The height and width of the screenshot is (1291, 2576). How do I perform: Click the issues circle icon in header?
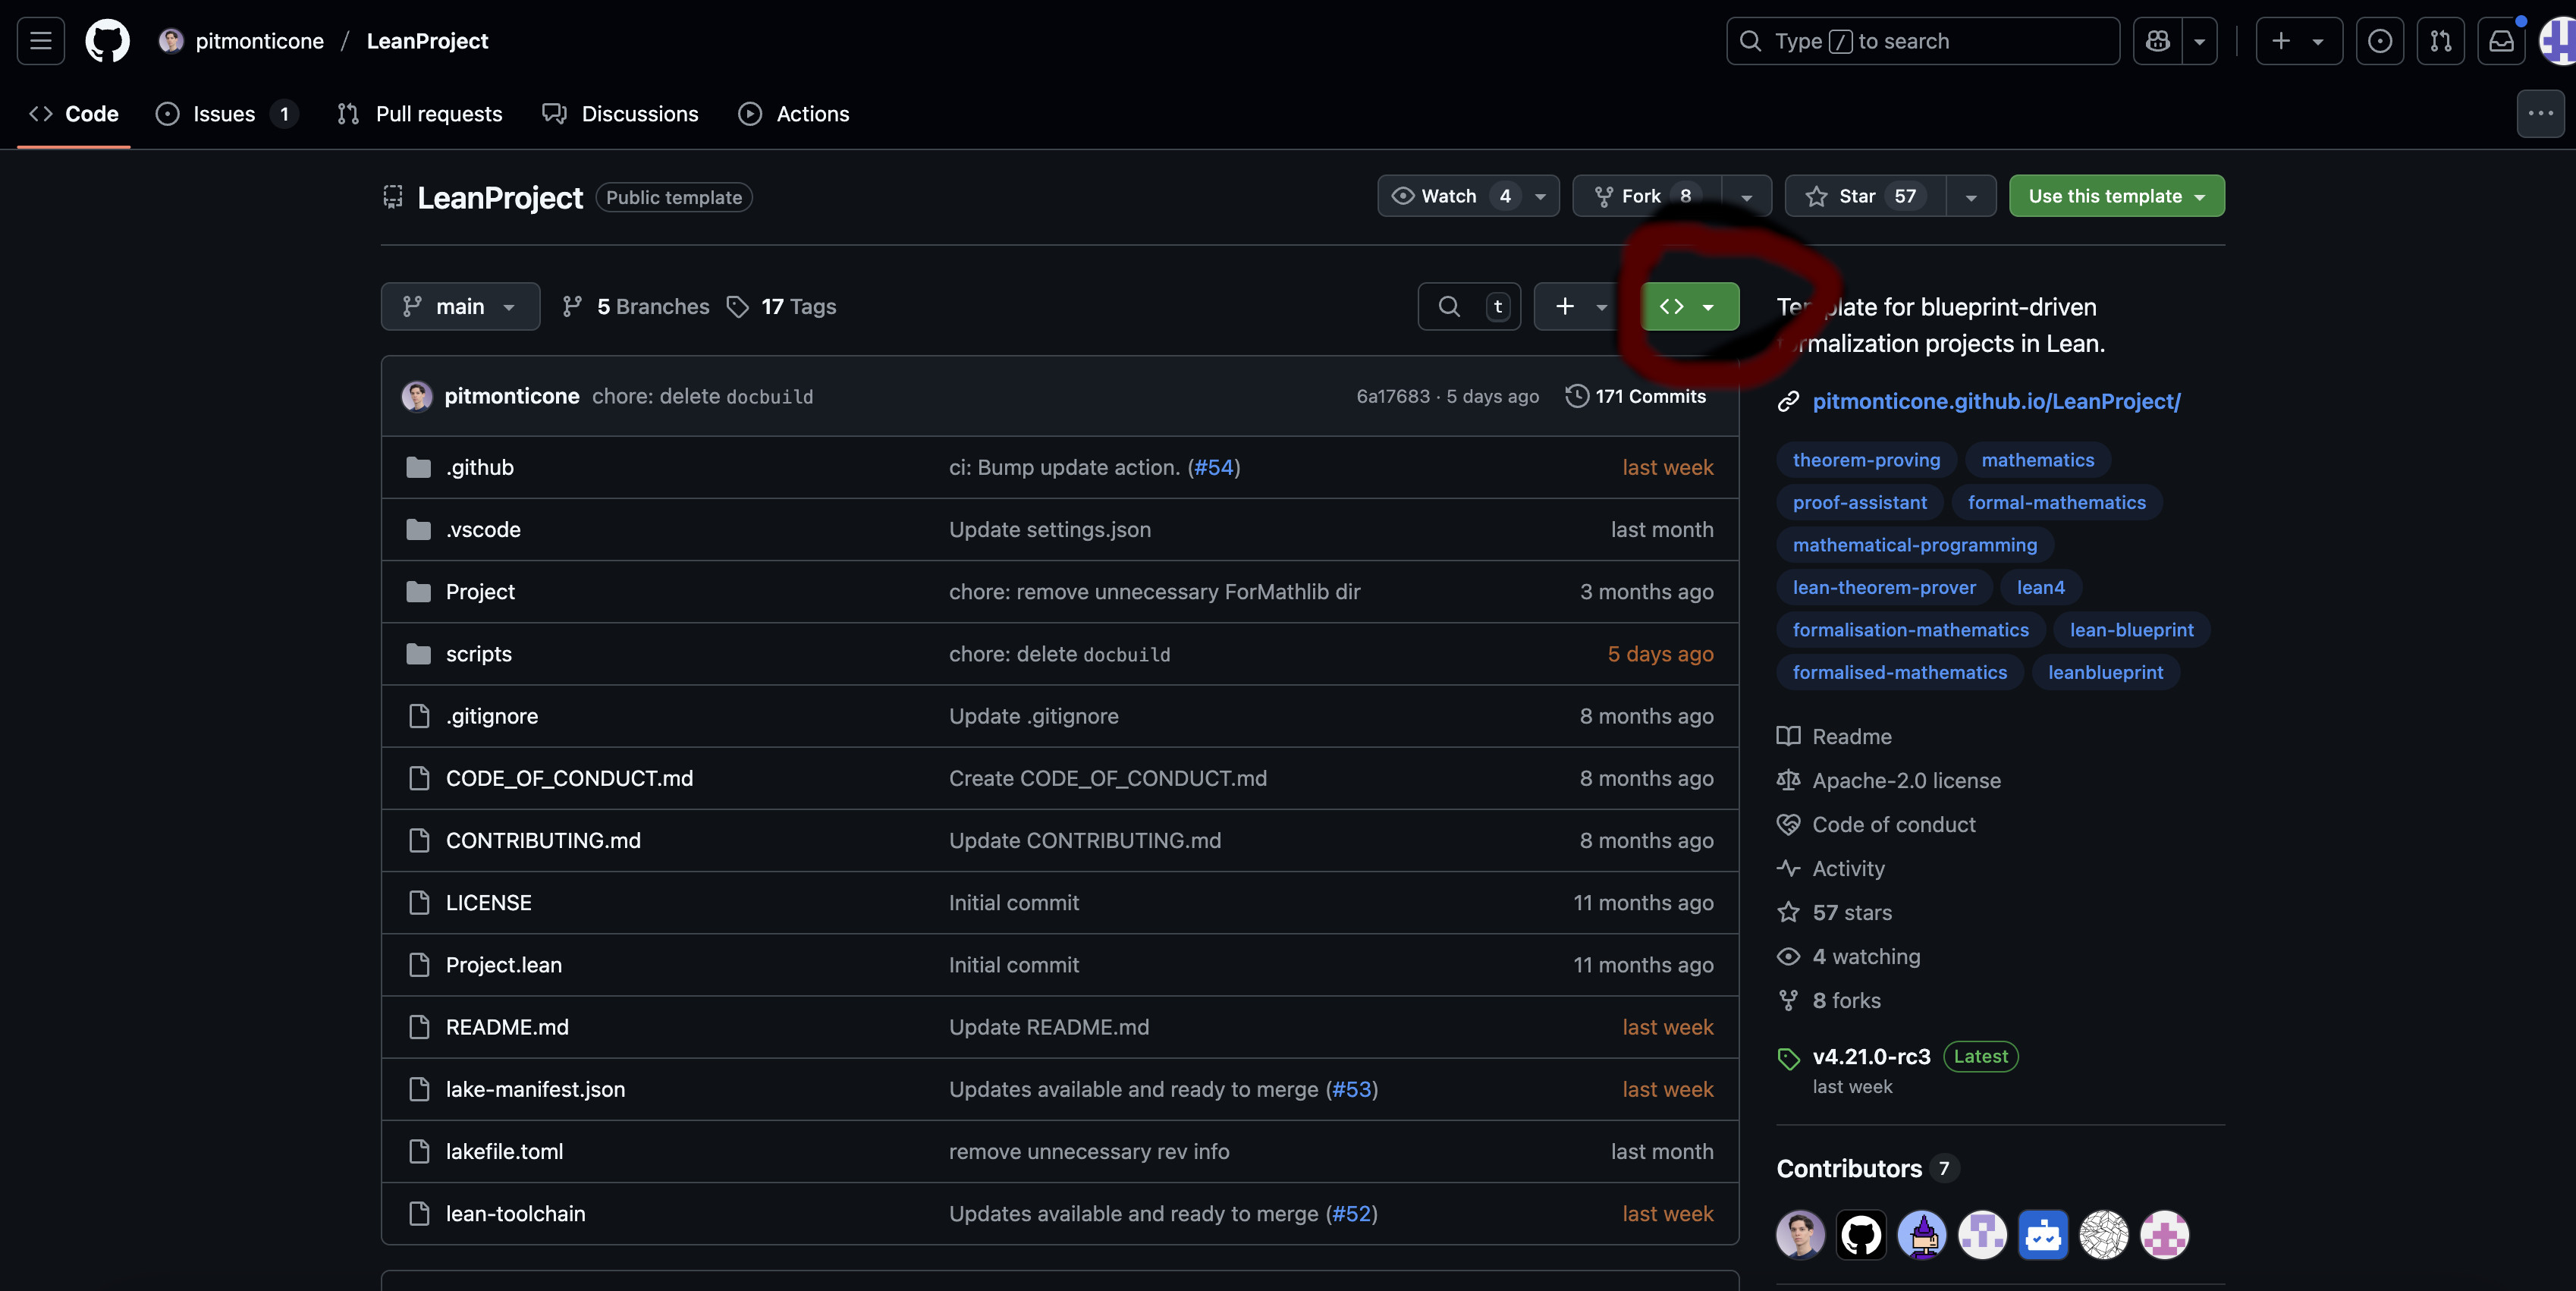click(2379, 41)
